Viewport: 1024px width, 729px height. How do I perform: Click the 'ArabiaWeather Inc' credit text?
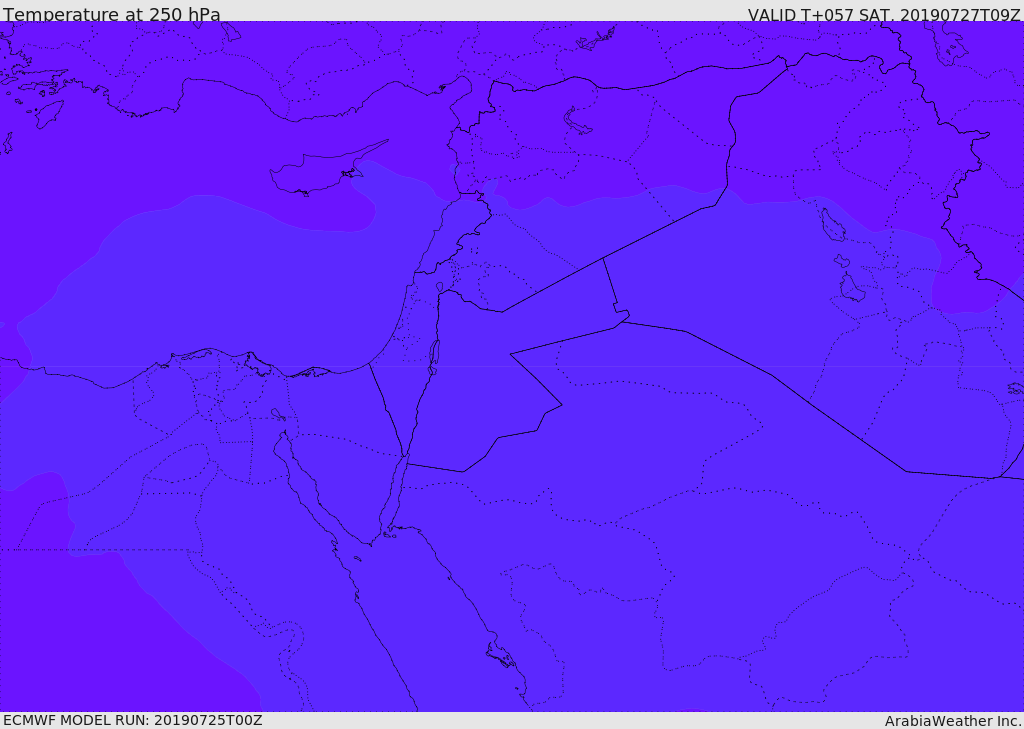point(953,721)
